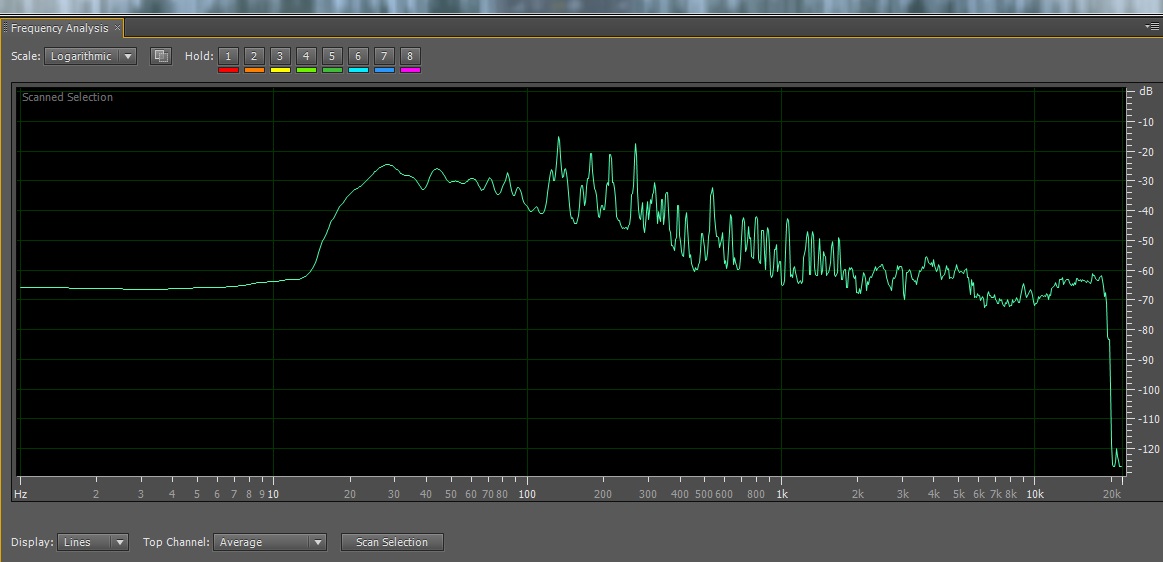Image resolution: width=1163 pixels, height=562 pixels.
Task: Open the Scale Logarithmic dropdown
Action: click(x=90, y=56)
